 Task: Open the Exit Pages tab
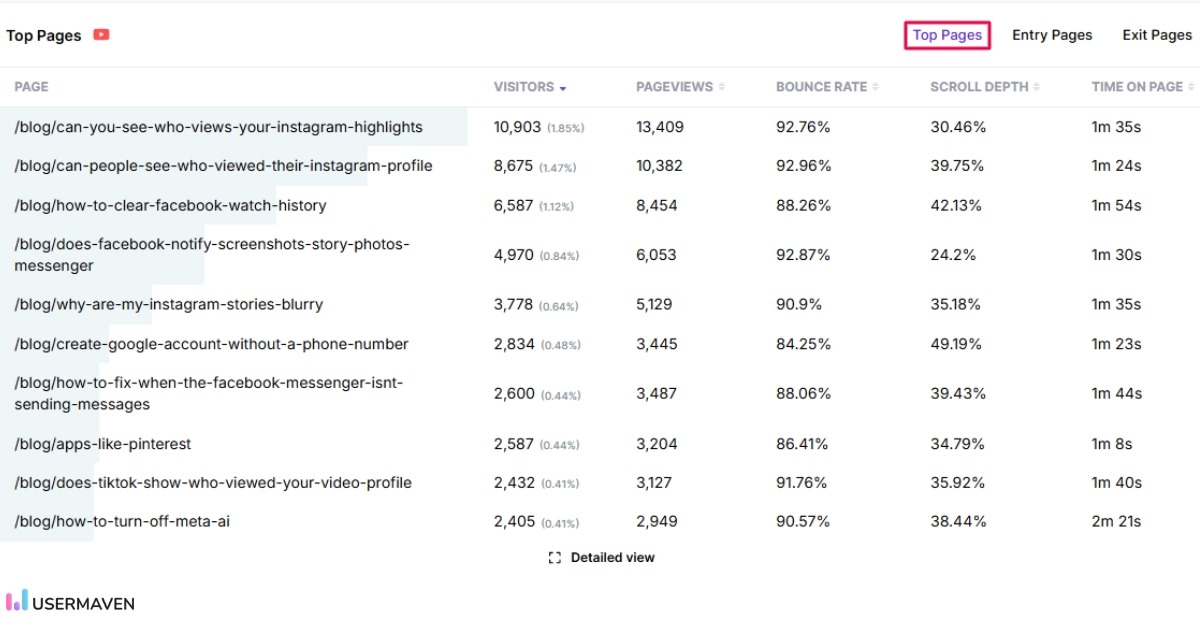pos(1156,34)
